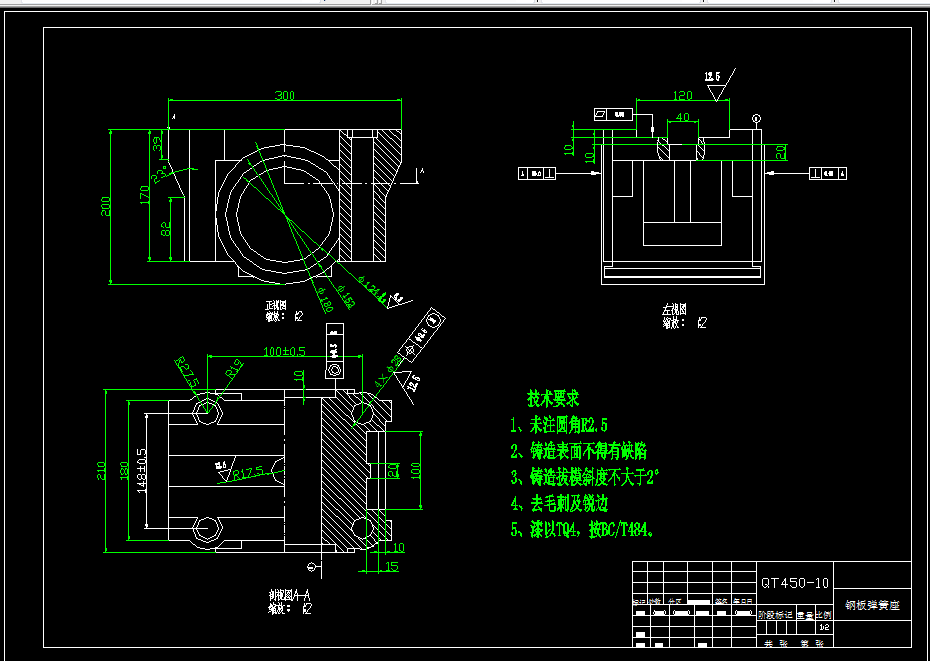This screenshot has width=930, height=661.
Task: Pick the 170 vertical dimension text
Action: (144, 195)
